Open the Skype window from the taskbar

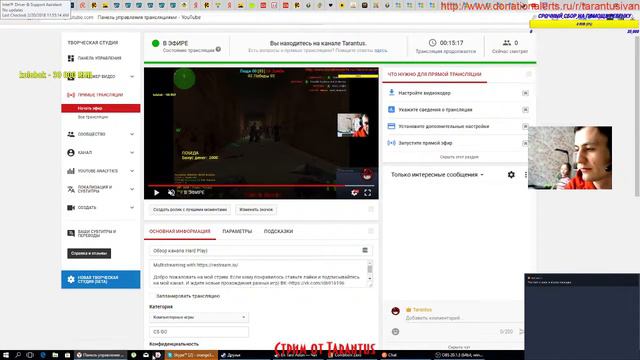pos(191,355)
